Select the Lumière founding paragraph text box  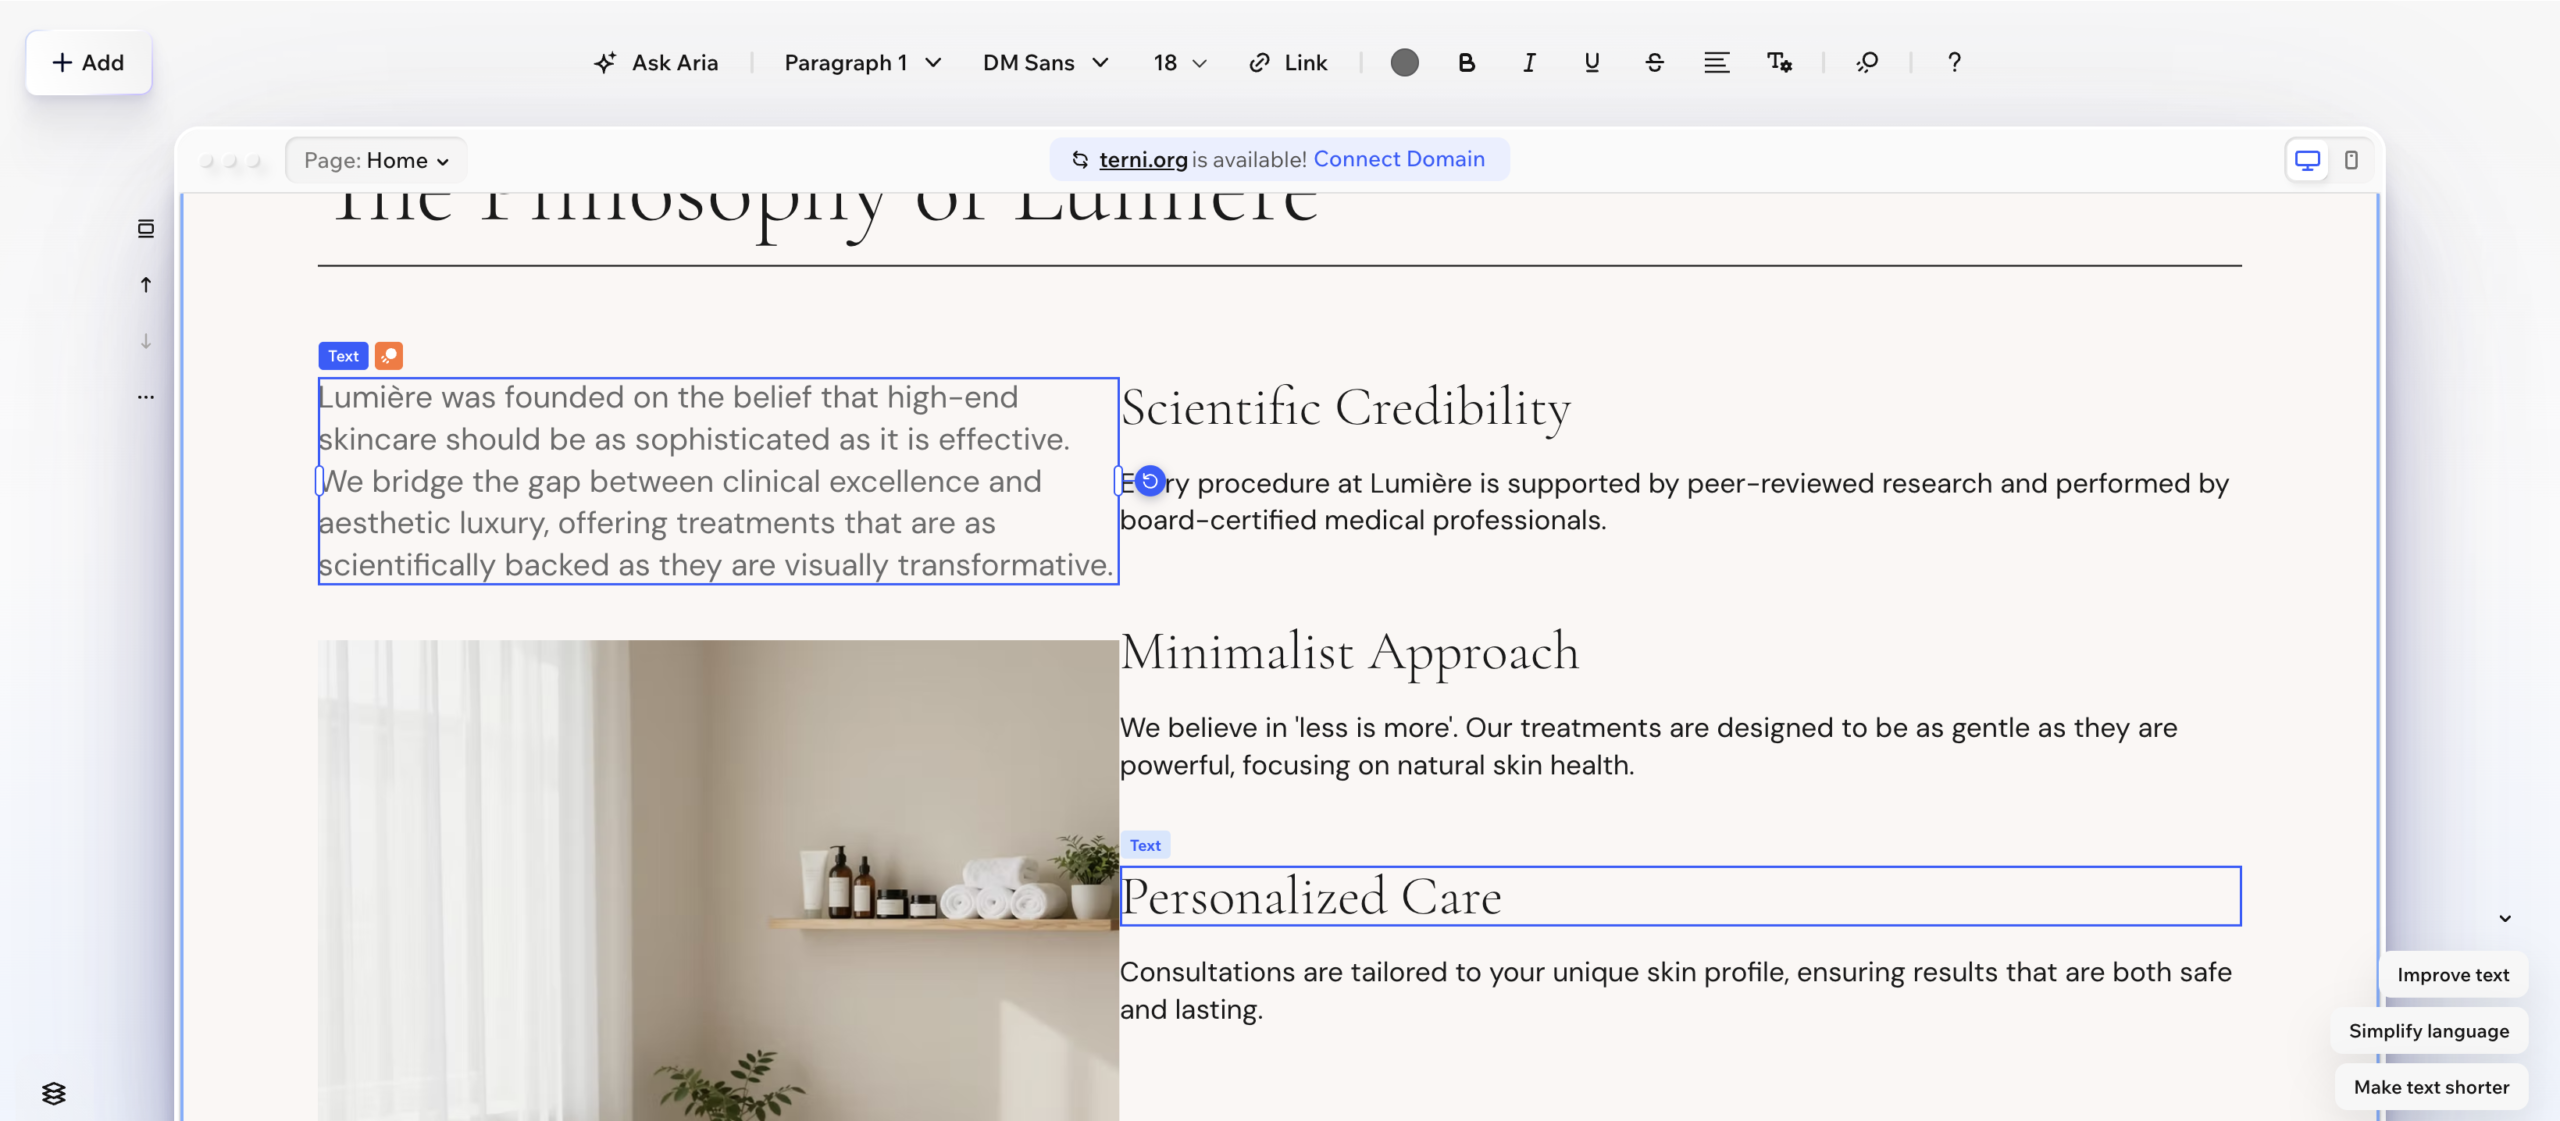point(718,481)
